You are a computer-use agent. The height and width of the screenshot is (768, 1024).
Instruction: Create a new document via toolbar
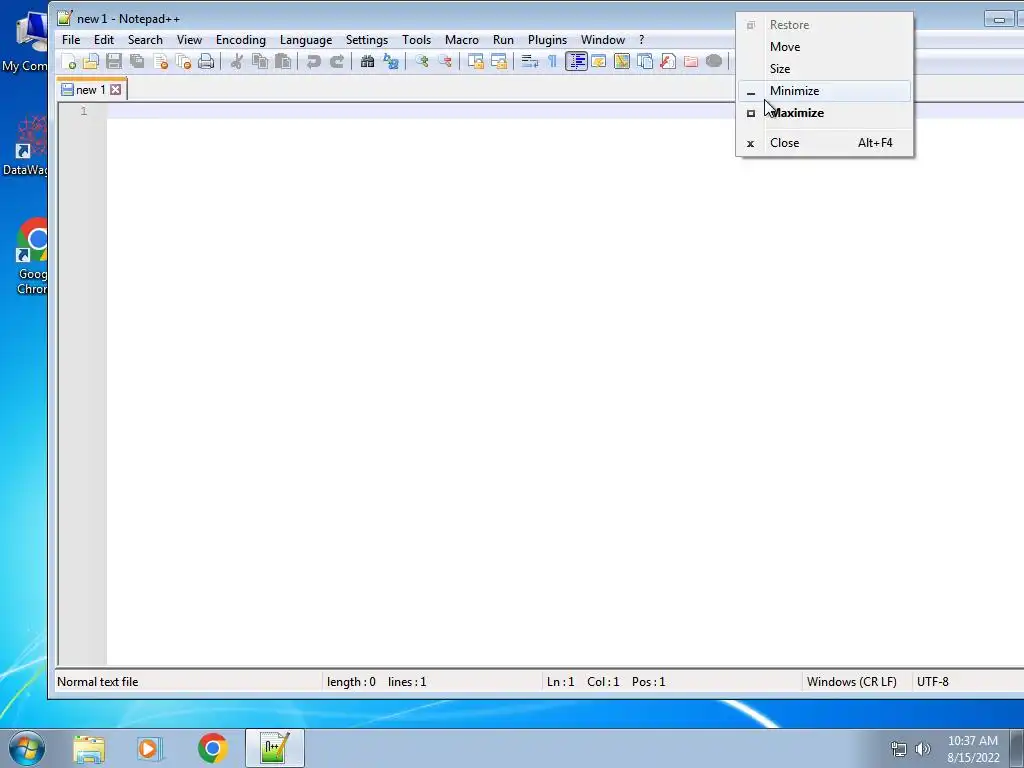click(69, 61)
